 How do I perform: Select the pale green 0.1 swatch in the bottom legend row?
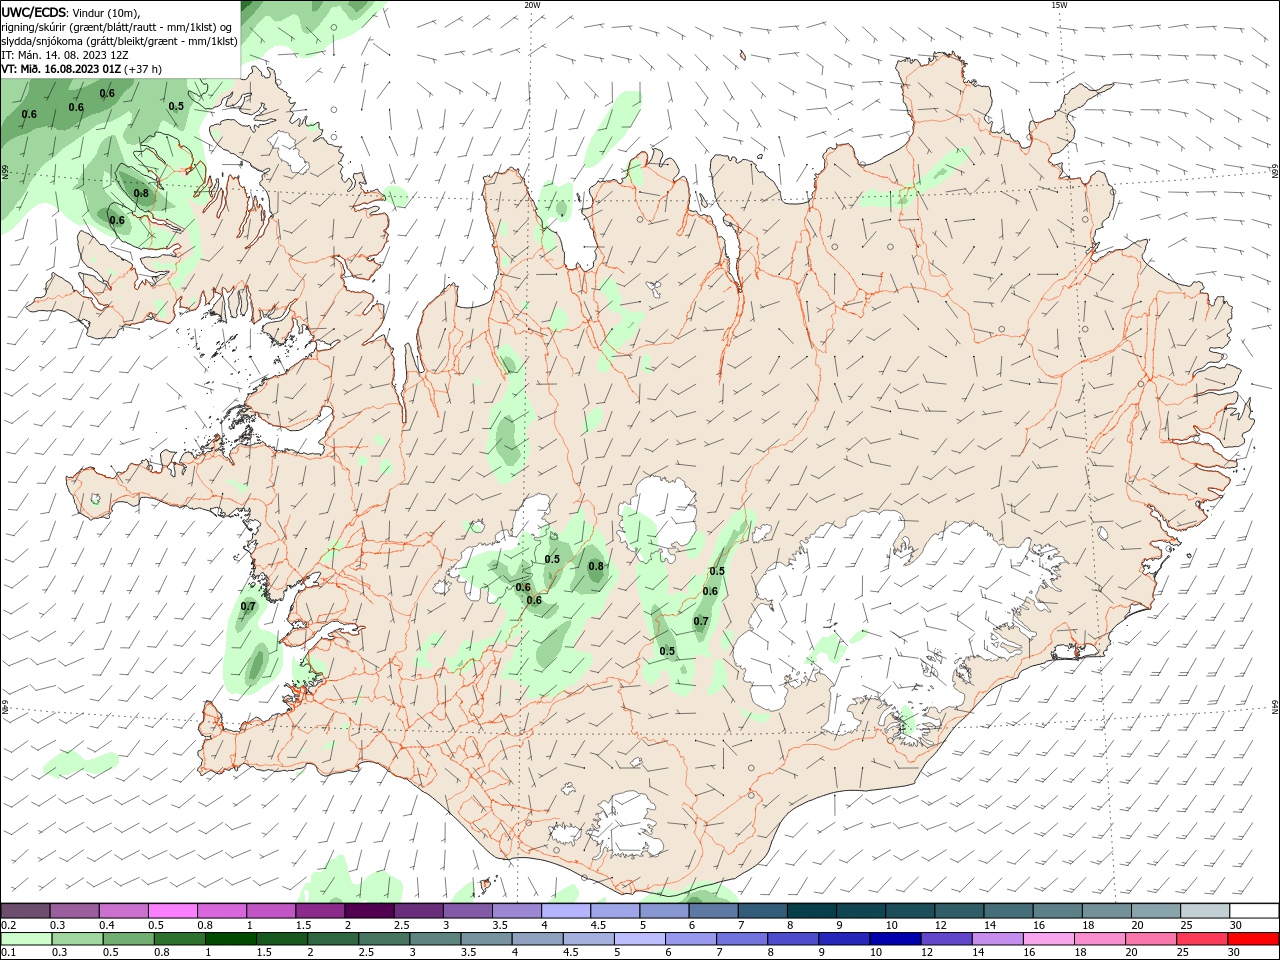(25, 939)
